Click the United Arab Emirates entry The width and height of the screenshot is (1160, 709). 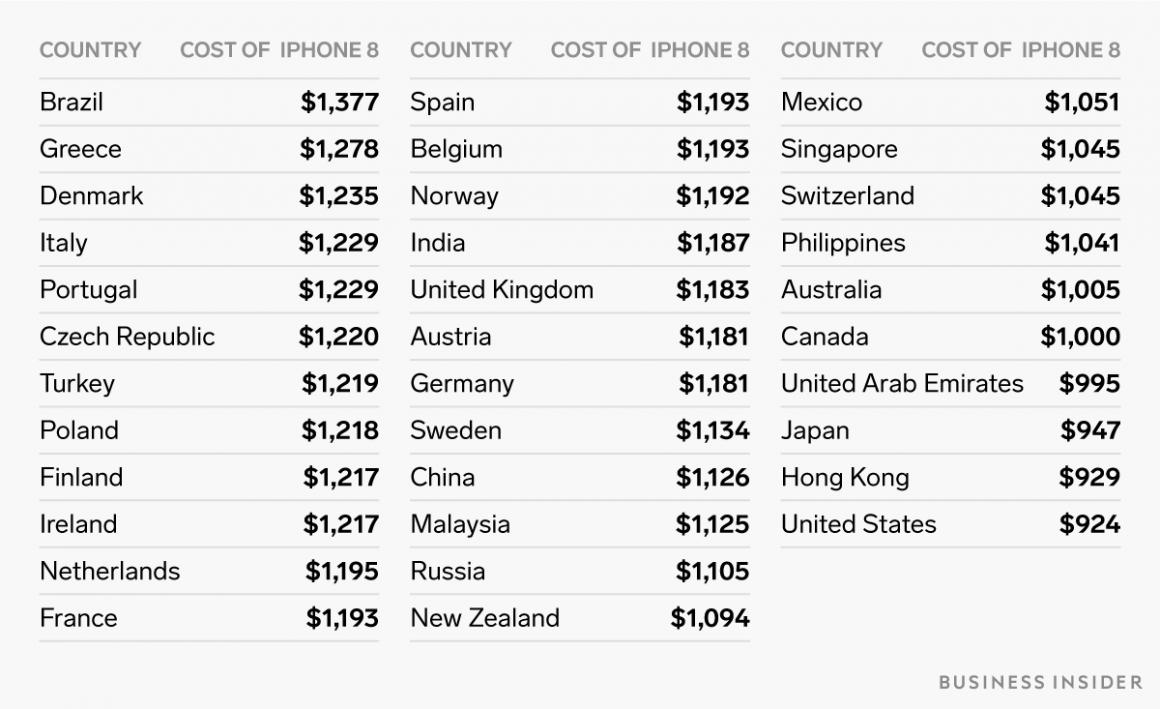pyautogui.click(x=902, y=384)
